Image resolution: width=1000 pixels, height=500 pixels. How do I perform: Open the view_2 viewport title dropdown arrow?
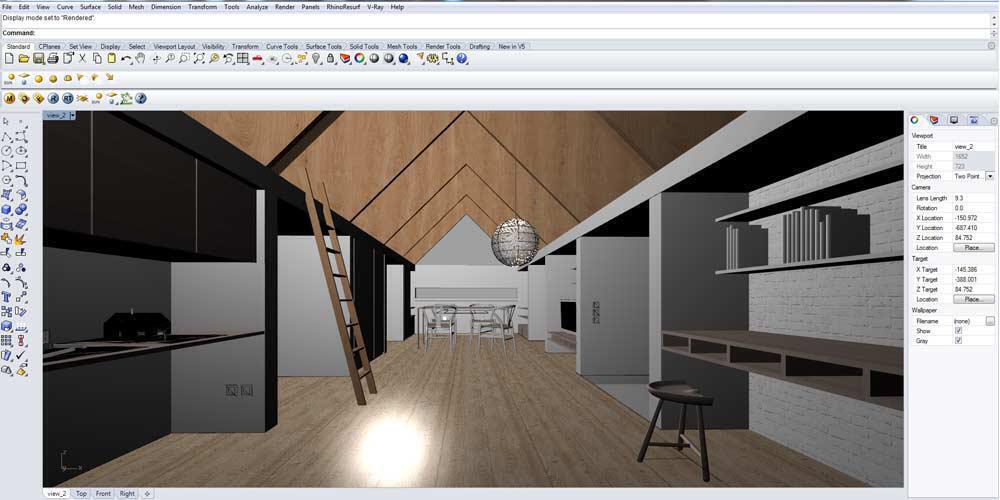73,115
